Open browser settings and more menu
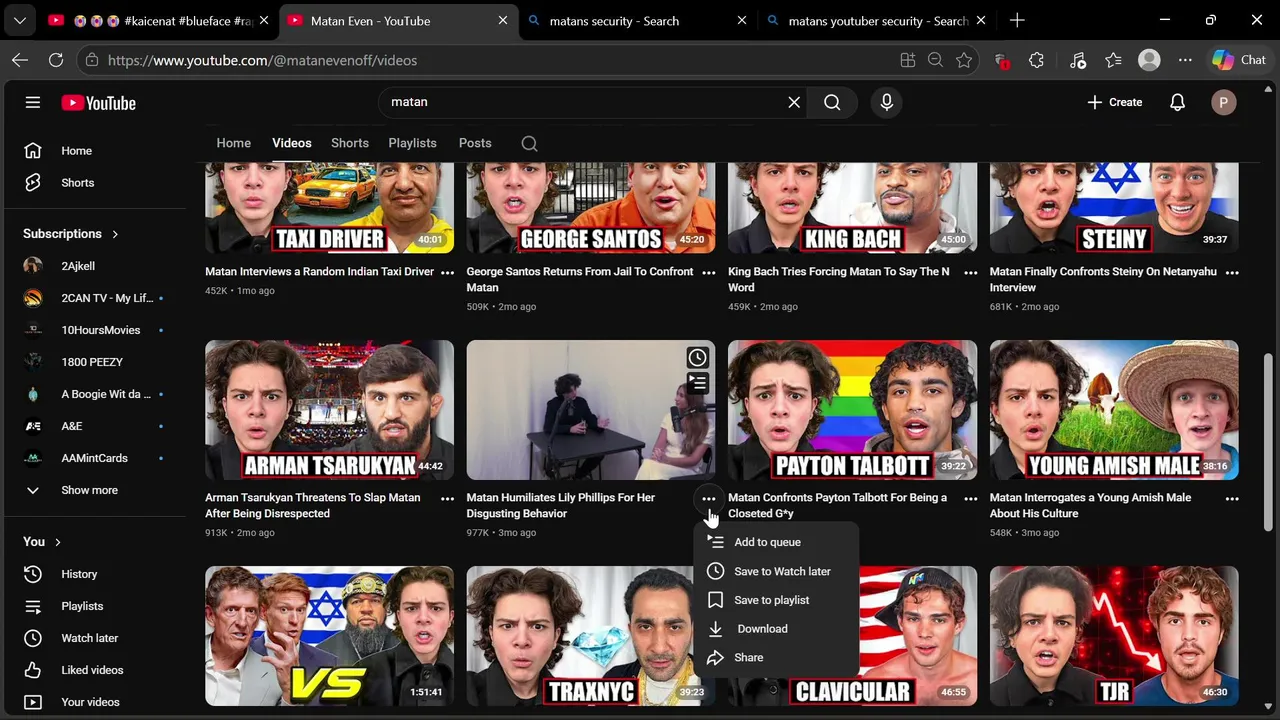 (1185, 60)
